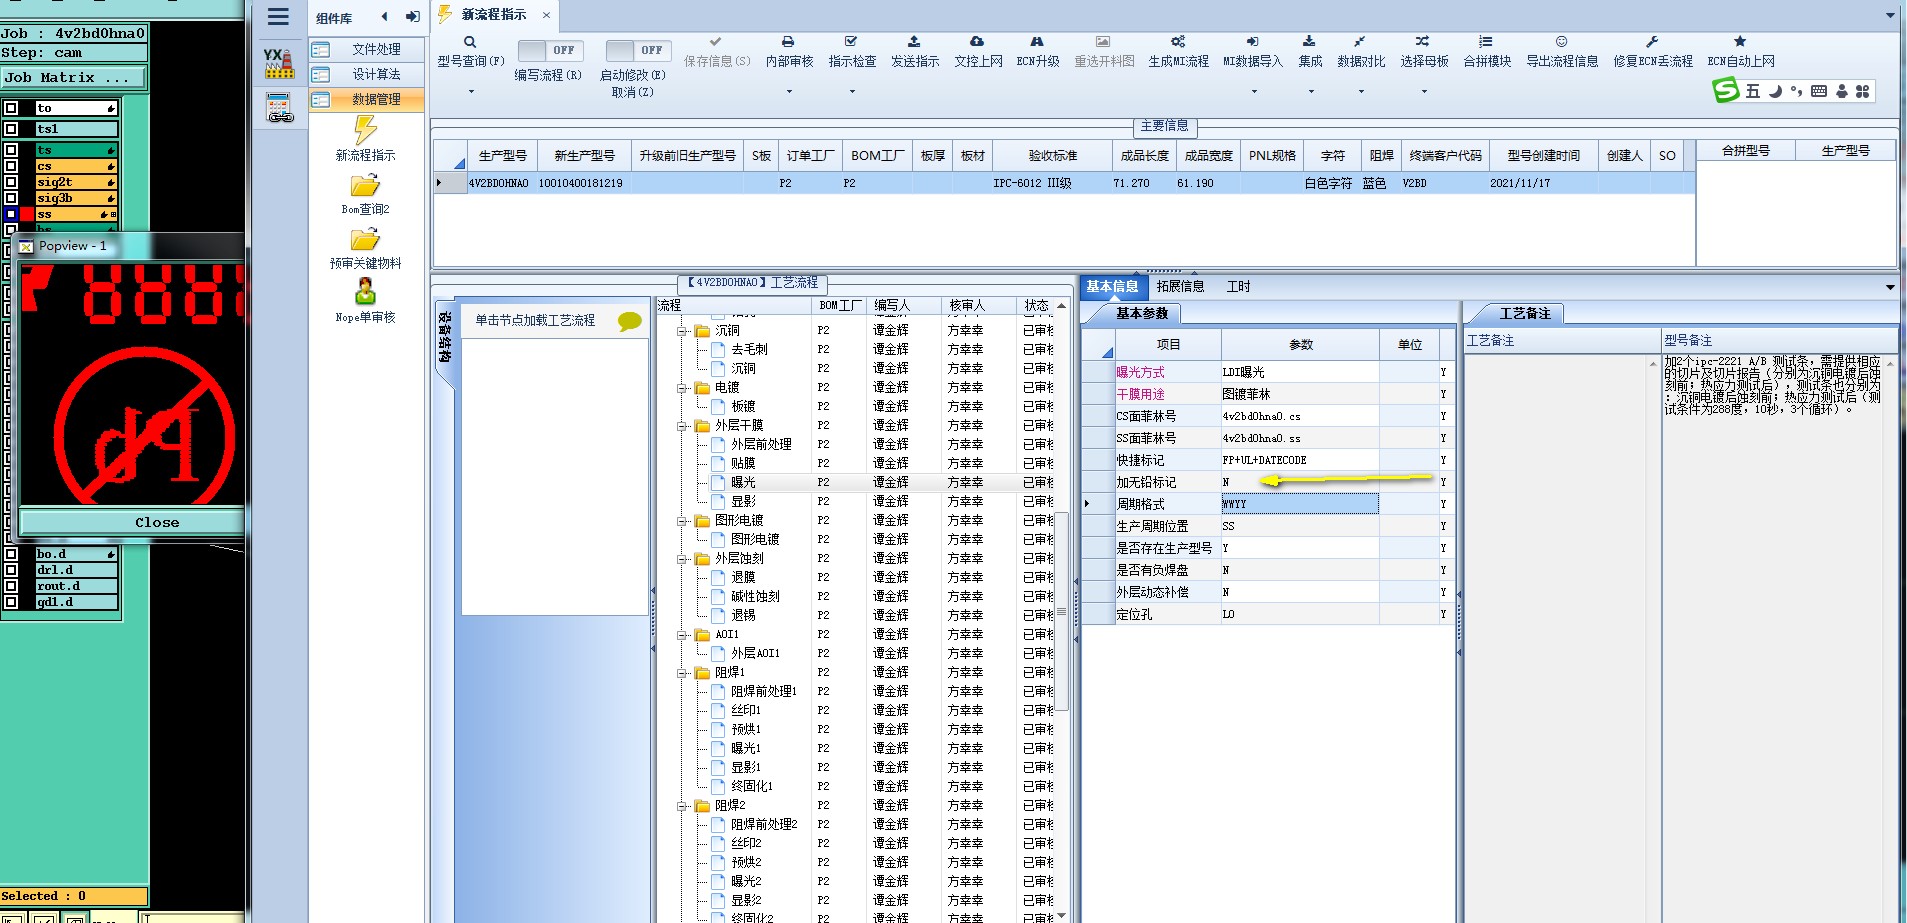Collapse the 外层蚀刻 tree folder
Screen dimensions: 1907x923
point(683,559)
